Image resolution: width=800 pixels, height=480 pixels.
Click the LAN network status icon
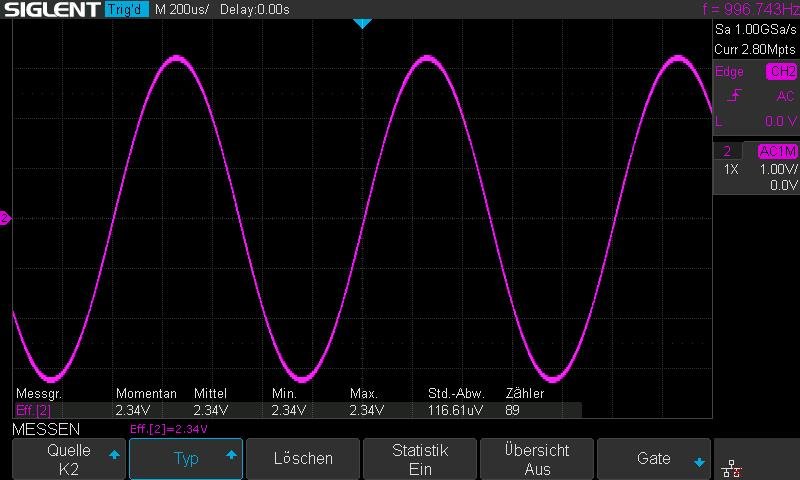tap(732, 466)
